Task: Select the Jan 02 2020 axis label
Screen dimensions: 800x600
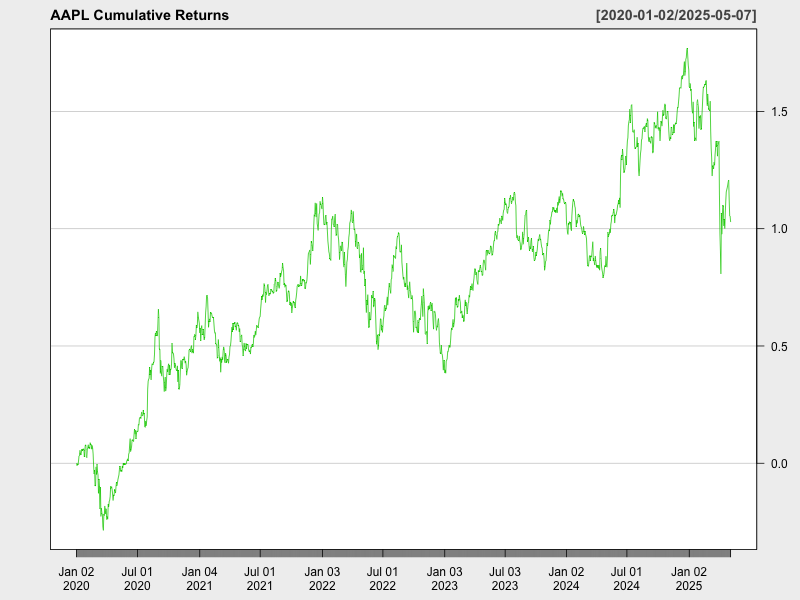Action: pos(76,579)
